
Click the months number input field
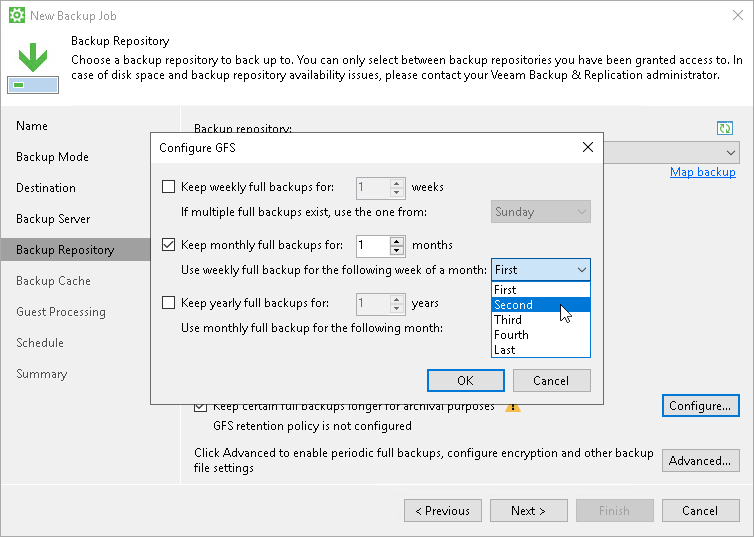pos(373,245)
